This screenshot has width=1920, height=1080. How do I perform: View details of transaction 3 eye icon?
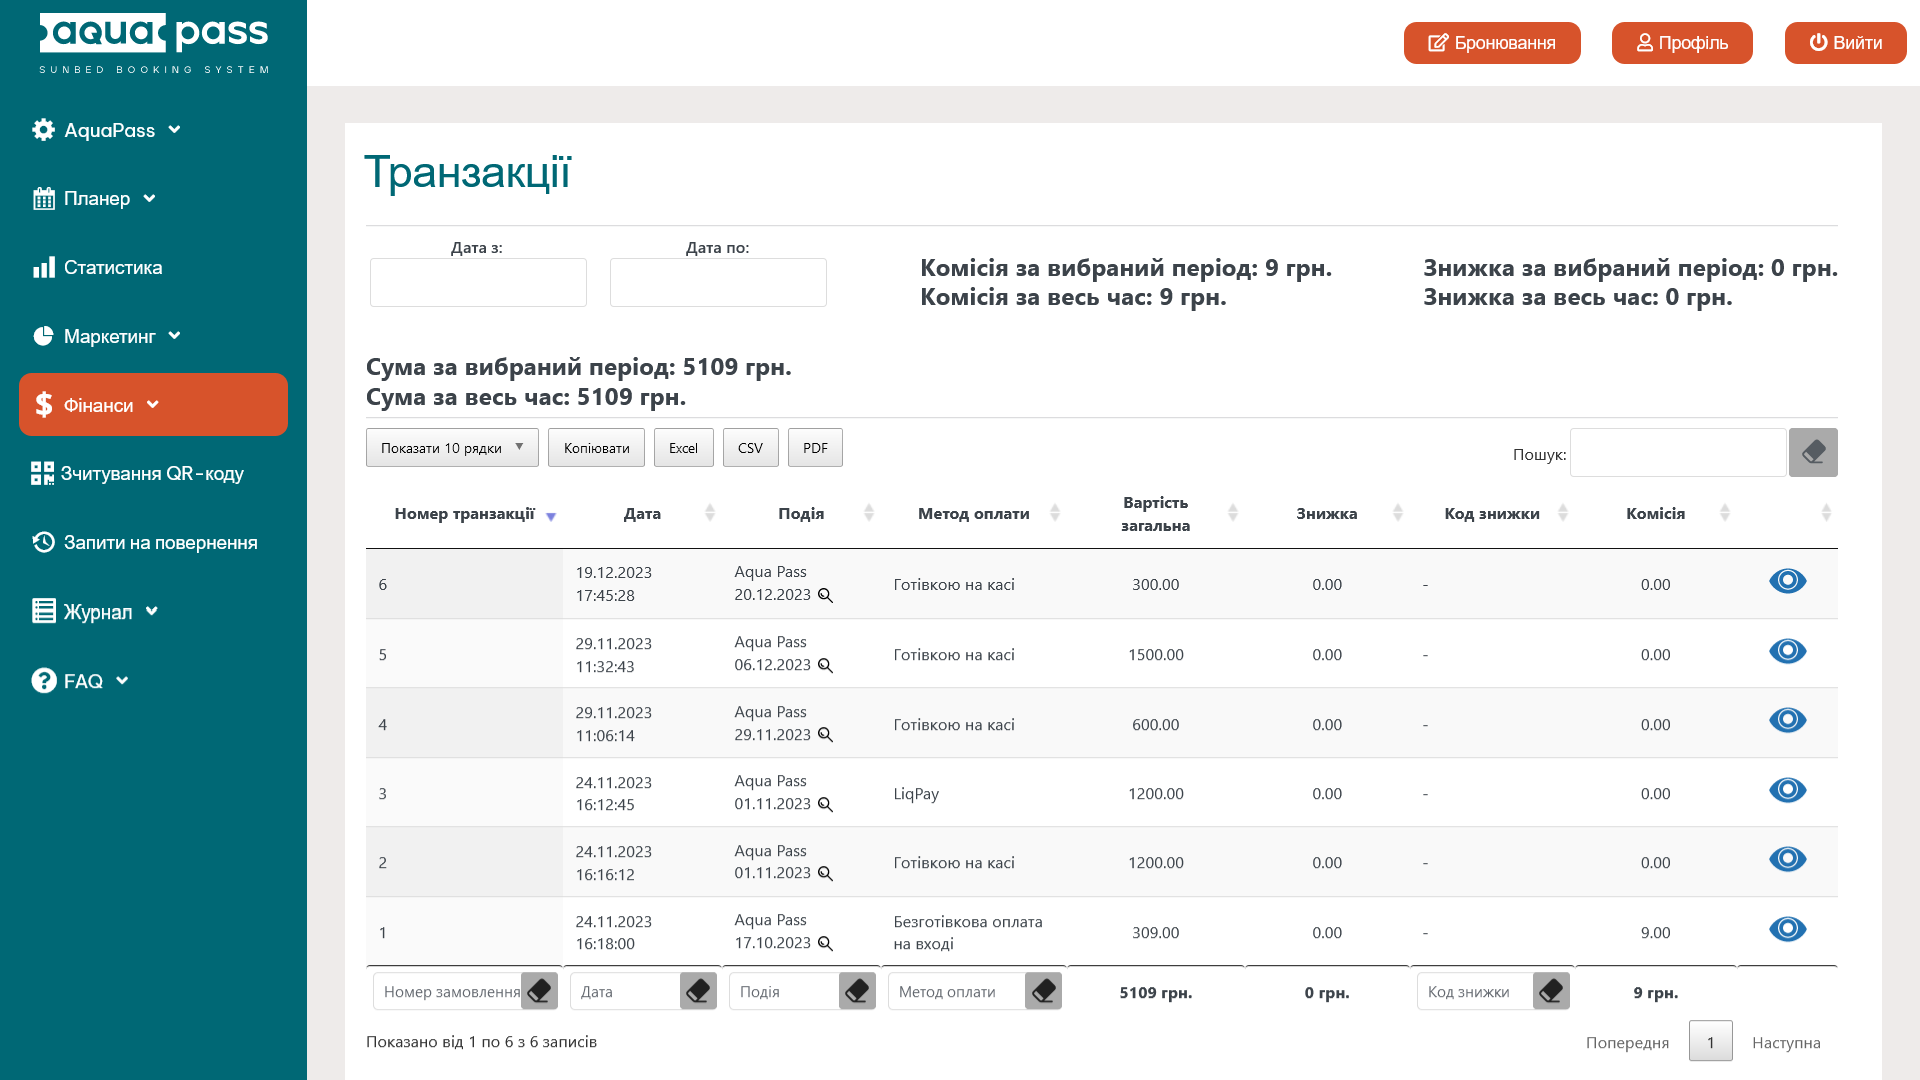[1787, 790]
